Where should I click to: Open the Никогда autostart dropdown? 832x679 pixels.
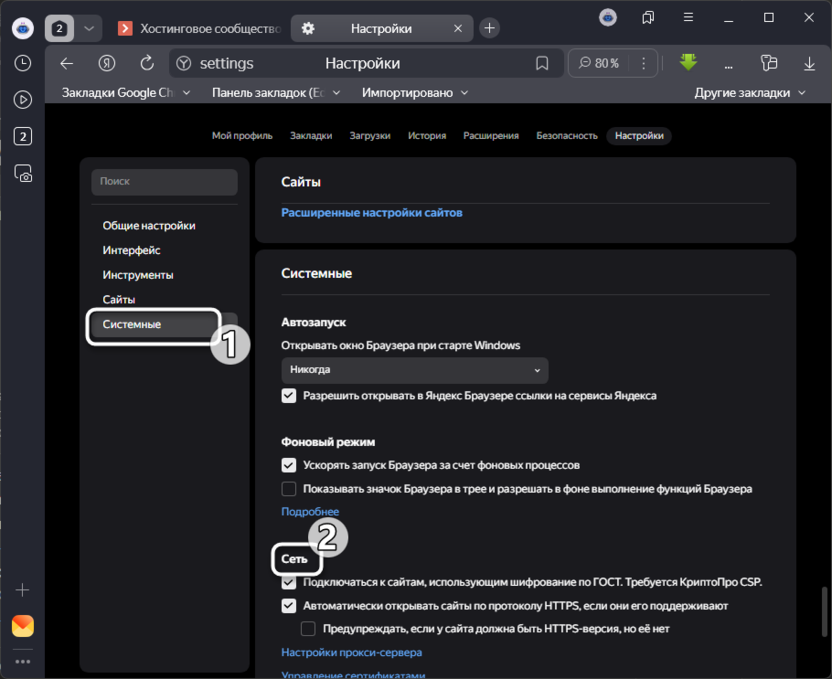(414, 370)
